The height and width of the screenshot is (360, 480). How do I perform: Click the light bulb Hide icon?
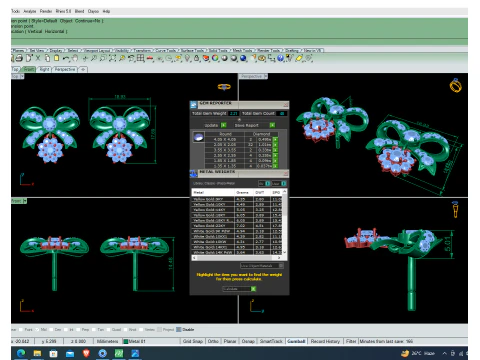pos(187,58)
